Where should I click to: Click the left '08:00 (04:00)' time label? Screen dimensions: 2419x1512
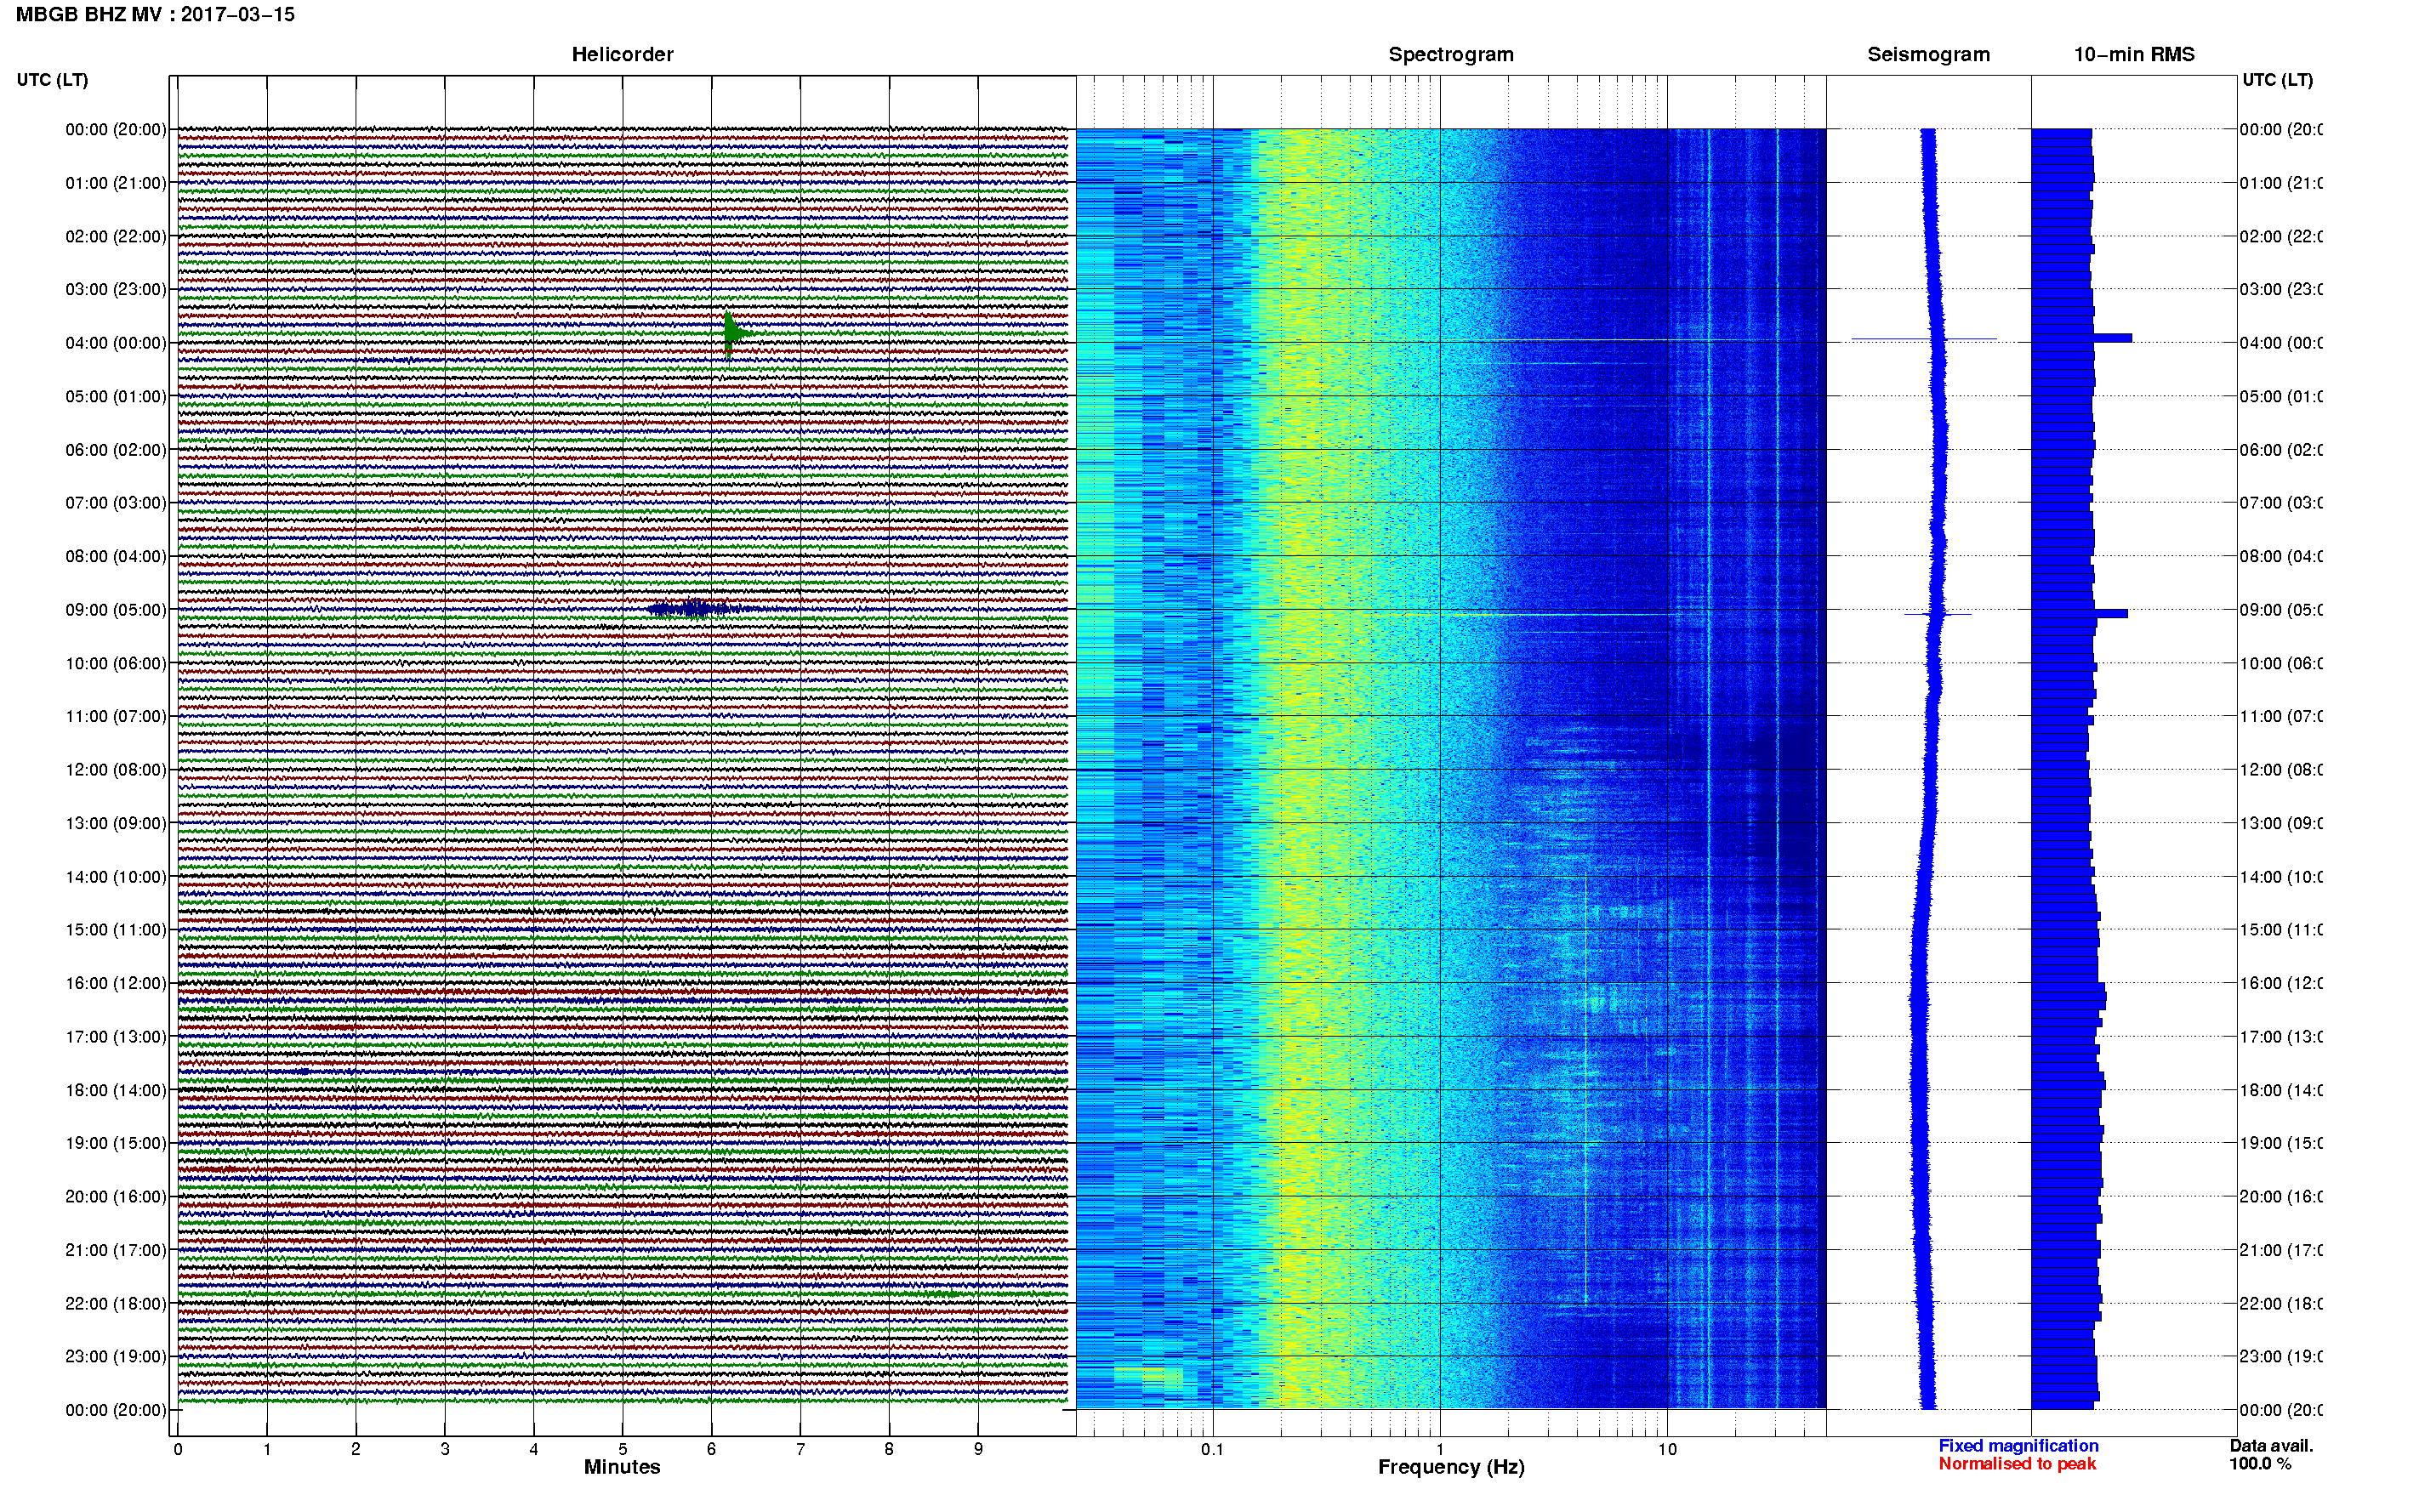click(x=116, y=556)
